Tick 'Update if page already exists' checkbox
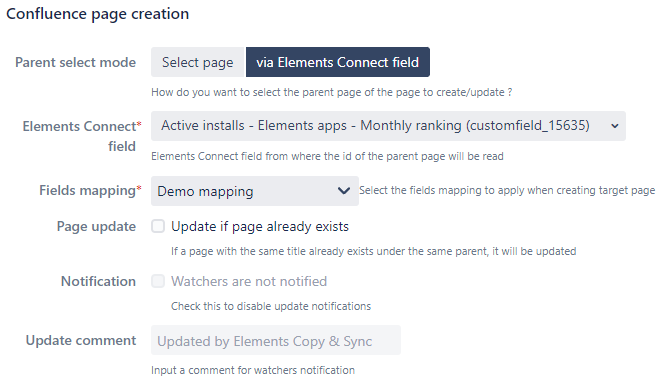The height and width of the screenshot is (382, 667). pyautogui.click(x=158, y=226)
